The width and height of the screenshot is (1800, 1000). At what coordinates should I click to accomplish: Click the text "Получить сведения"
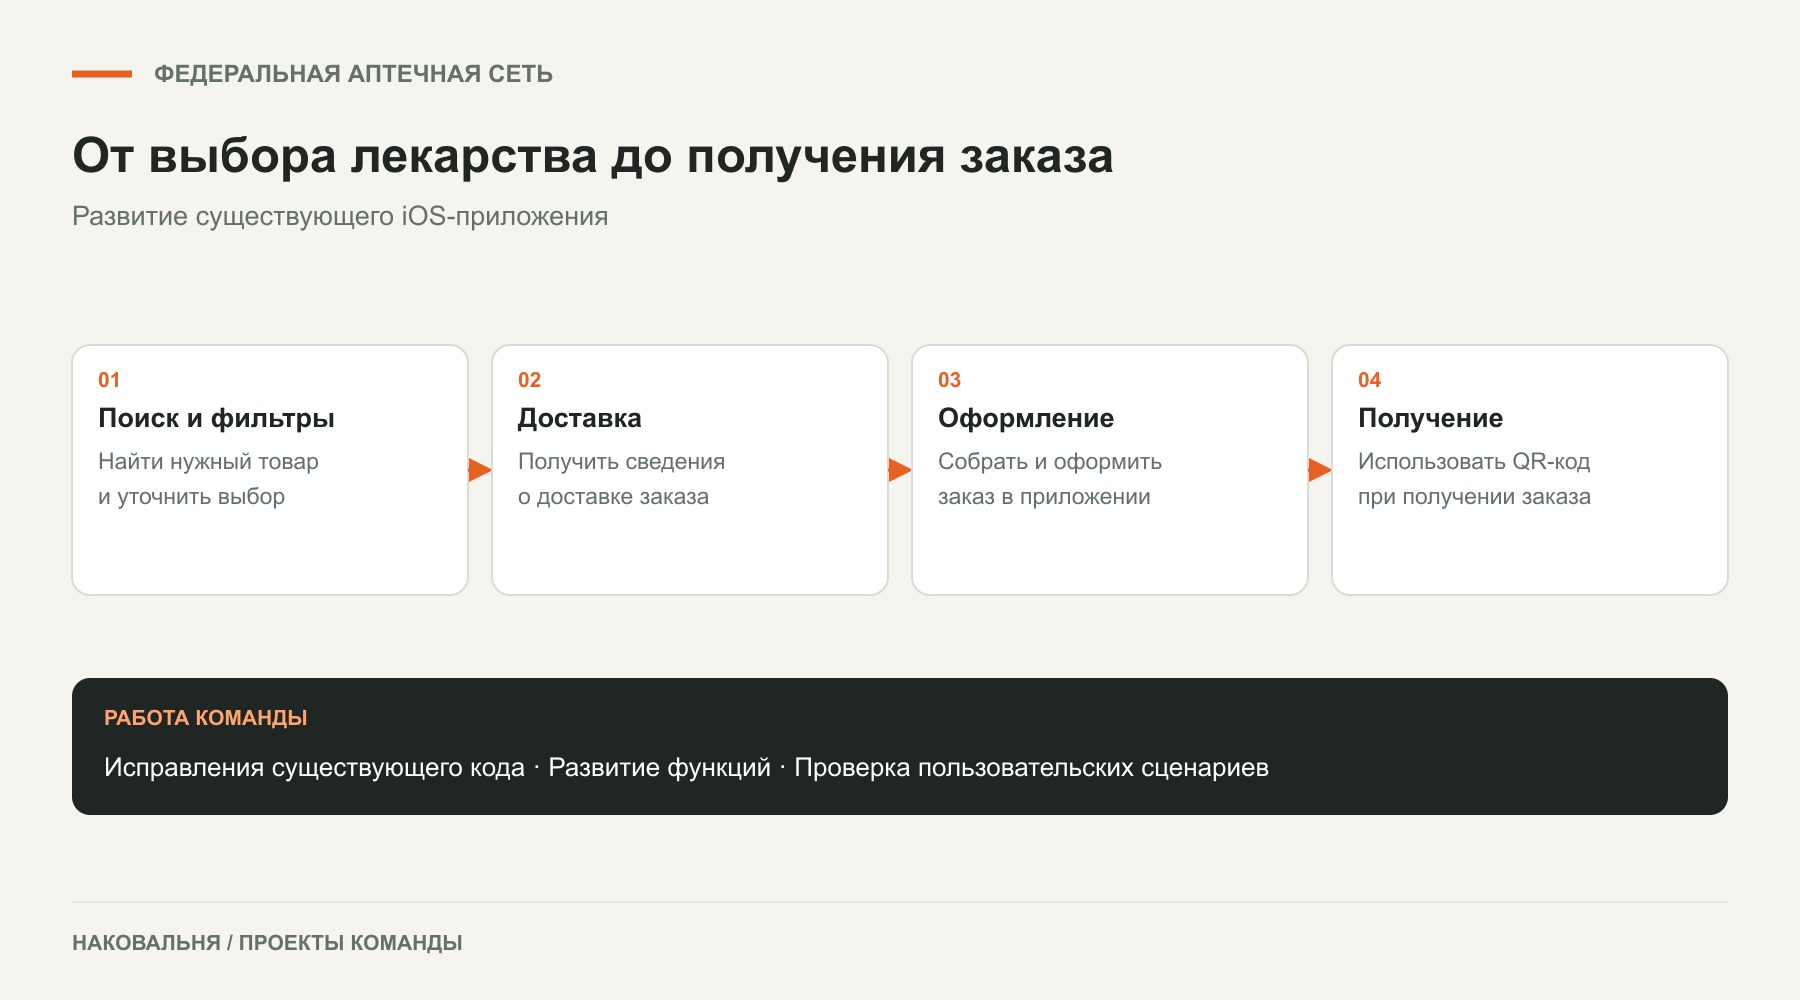[621, 462]
